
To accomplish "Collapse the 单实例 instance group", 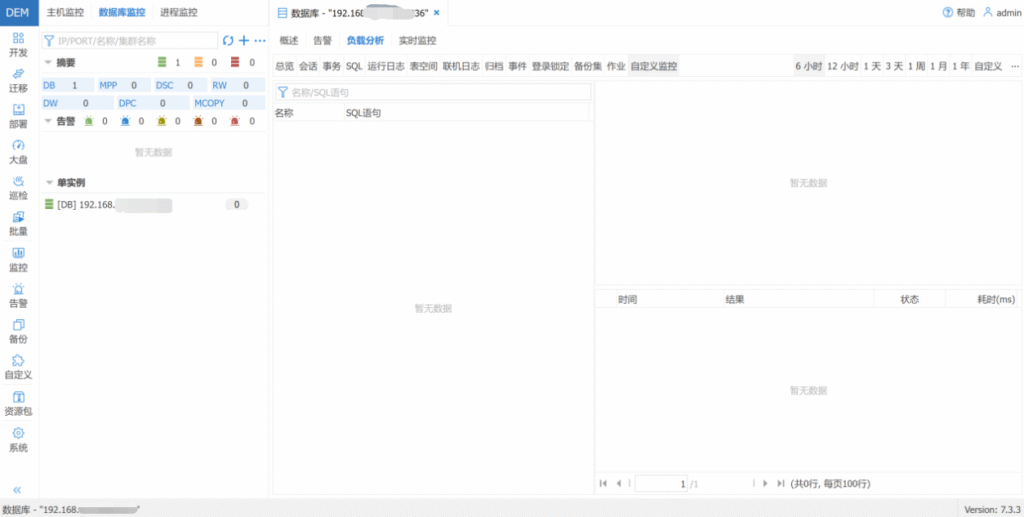I will coord(48,183).
